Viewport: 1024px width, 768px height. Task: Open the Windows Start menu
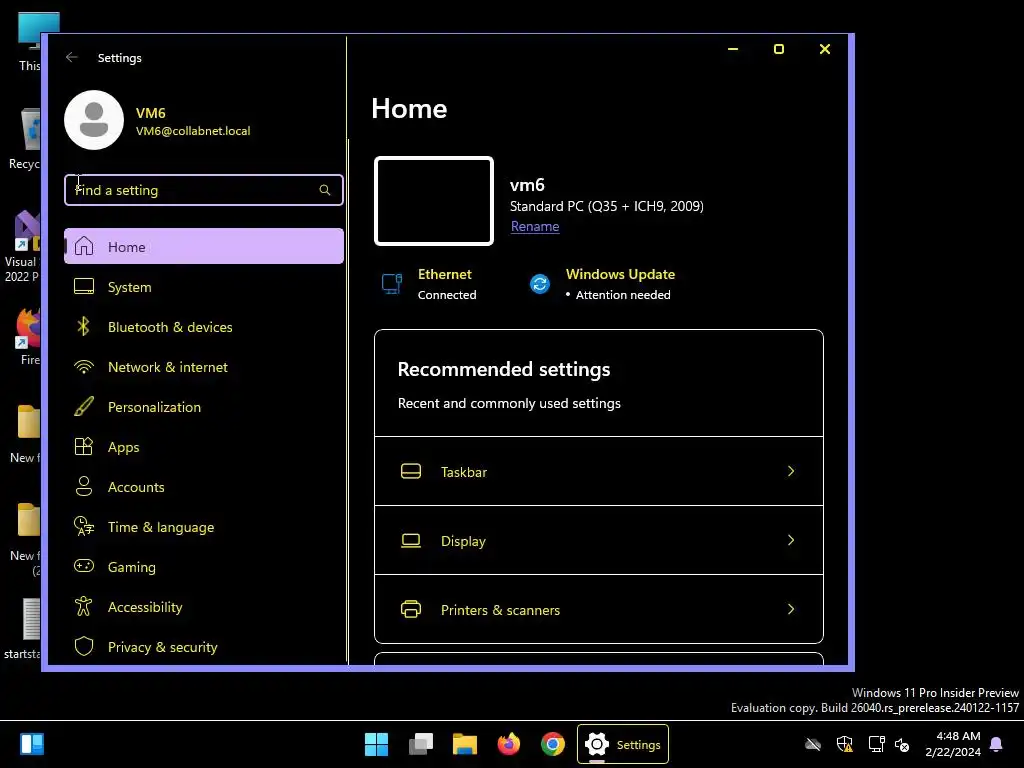tap(376, 744)
